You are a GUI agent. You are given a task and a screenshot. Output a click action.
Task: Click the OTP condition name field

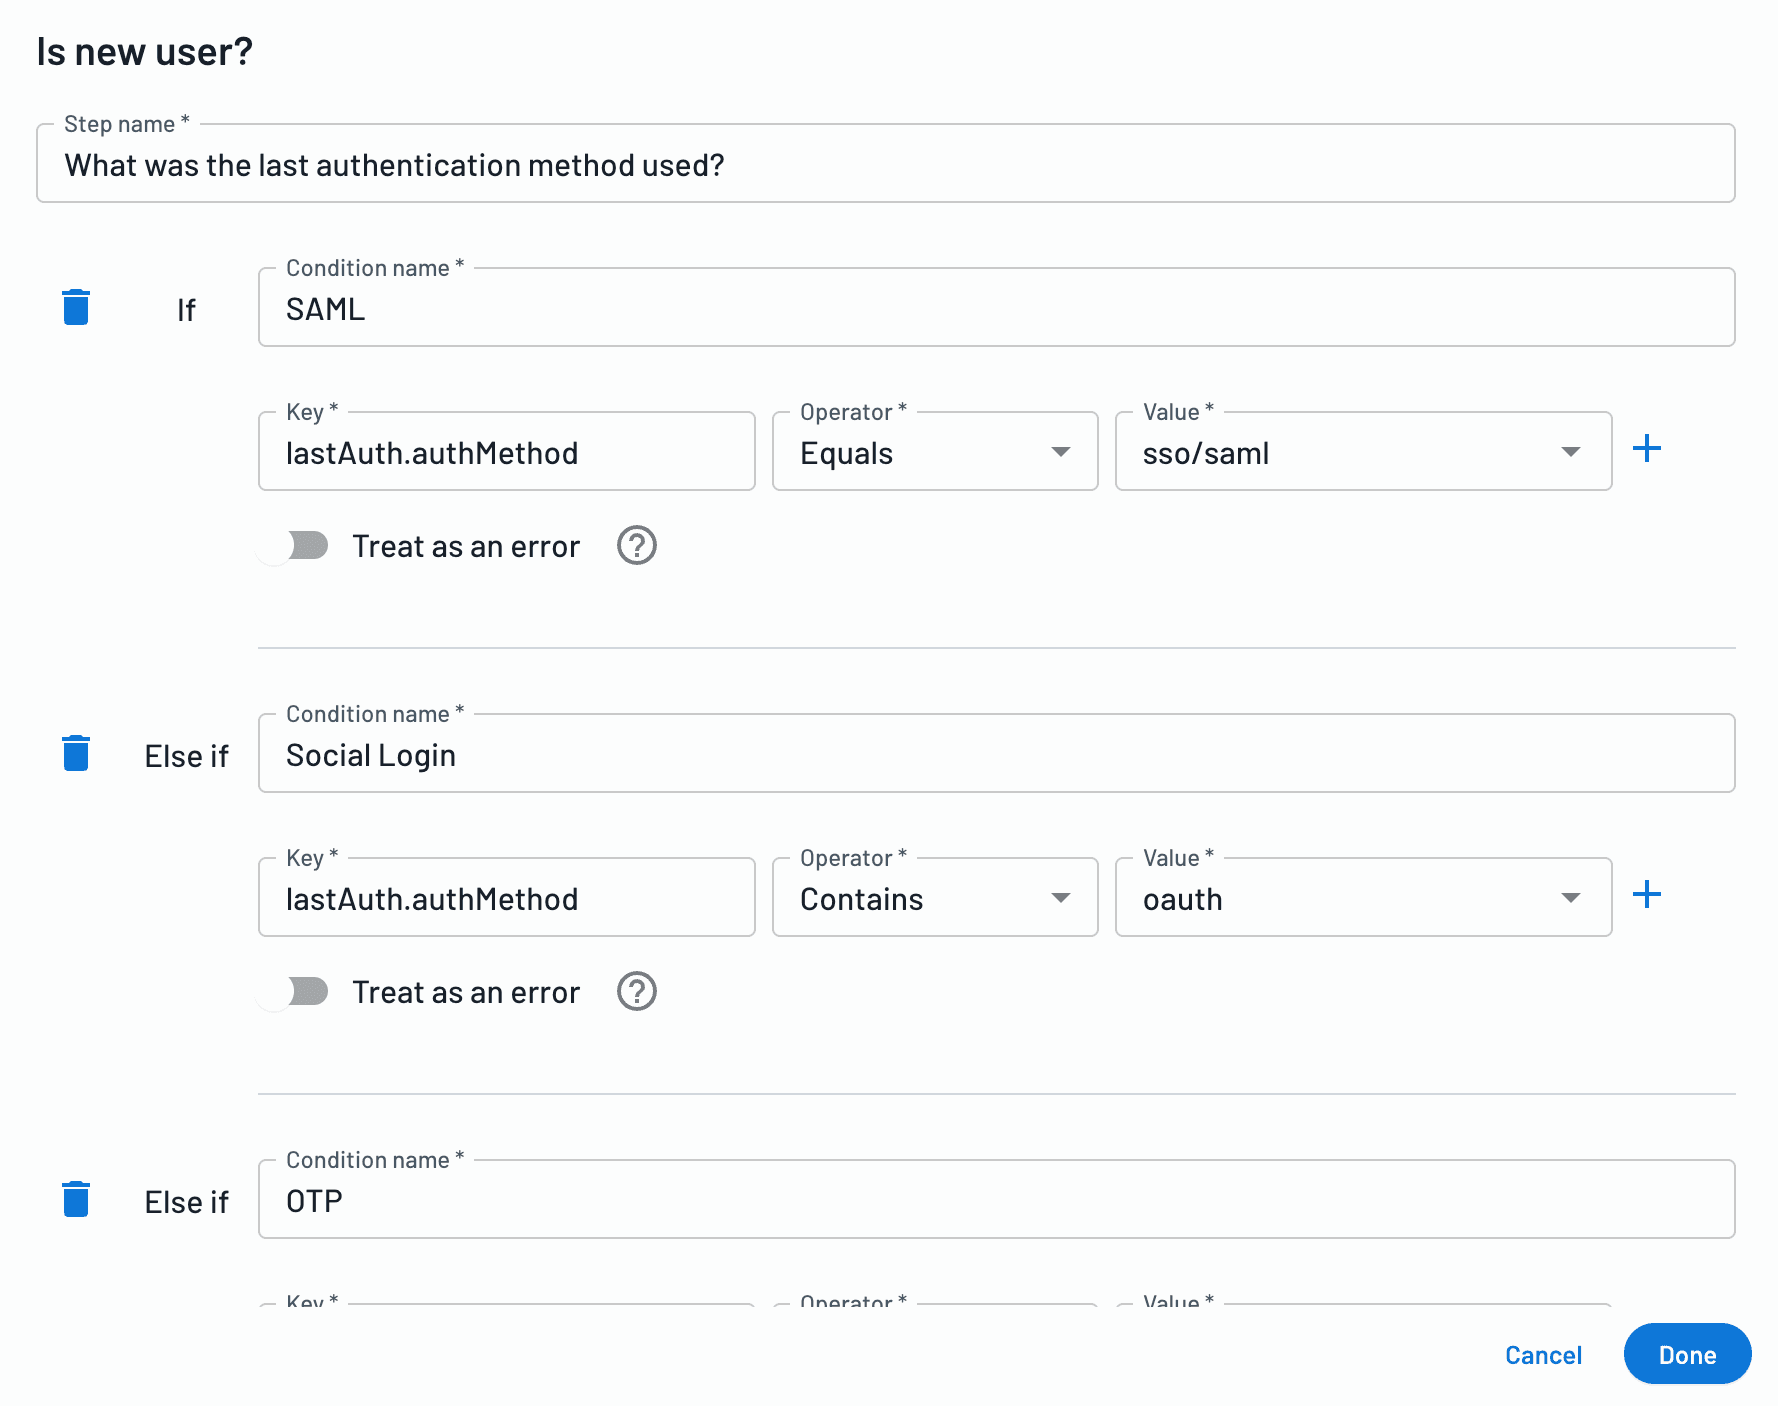click(995, 1200)
